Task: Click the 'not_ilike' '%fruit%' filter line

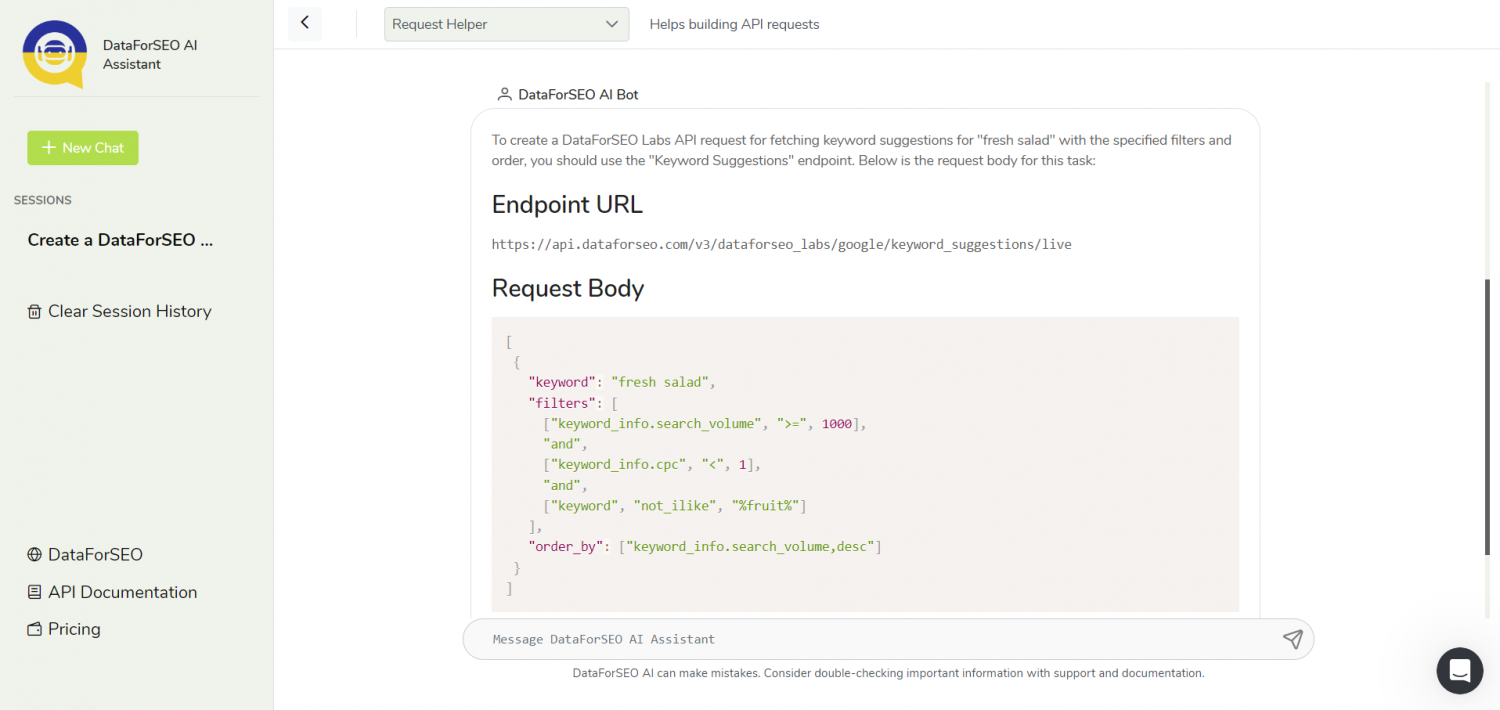Action: tap(674, 506)
